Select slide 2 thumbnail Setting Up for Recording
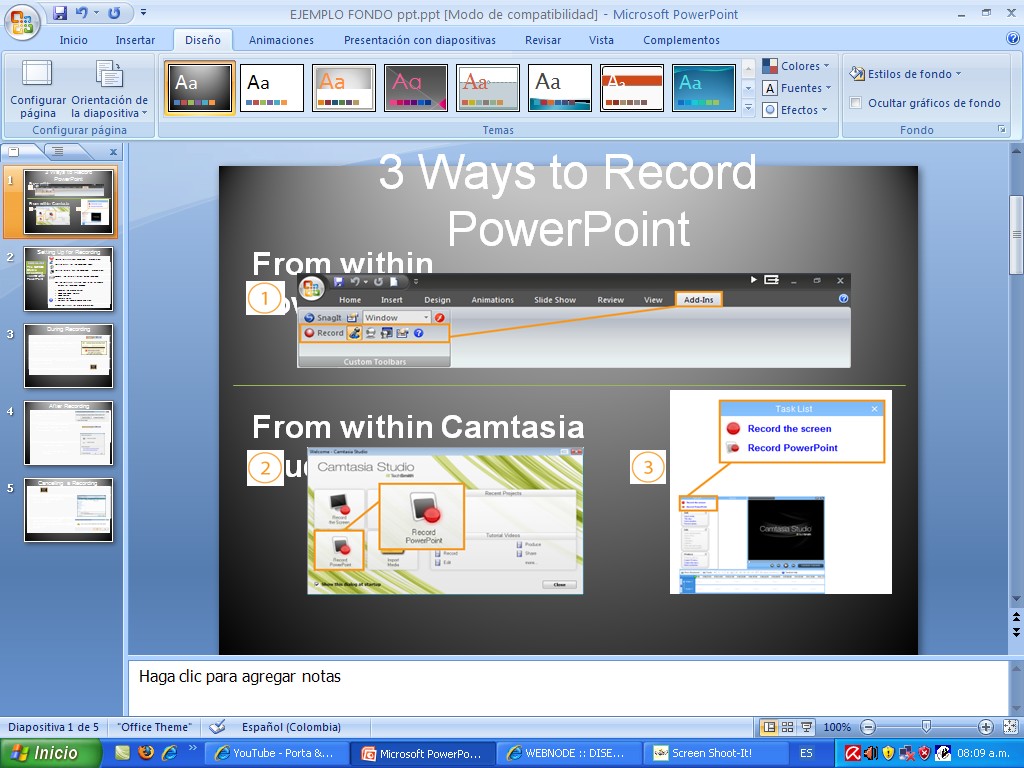Screen dimensions: 1024x768 68,279
